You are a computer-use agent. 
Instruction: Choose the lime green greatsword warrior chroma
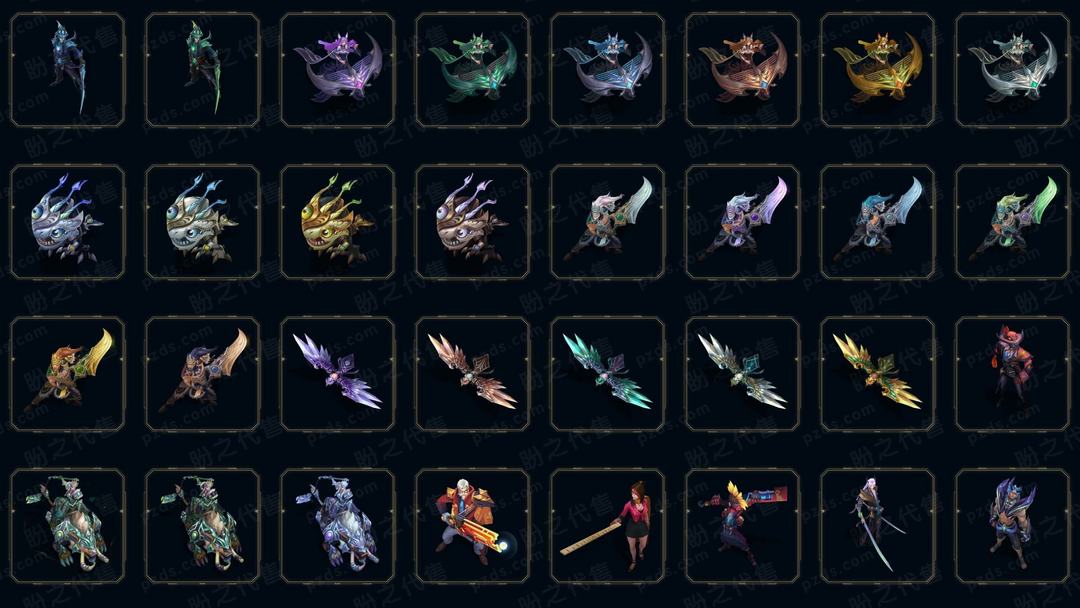pyautogui.click(x=1012, y=222)
